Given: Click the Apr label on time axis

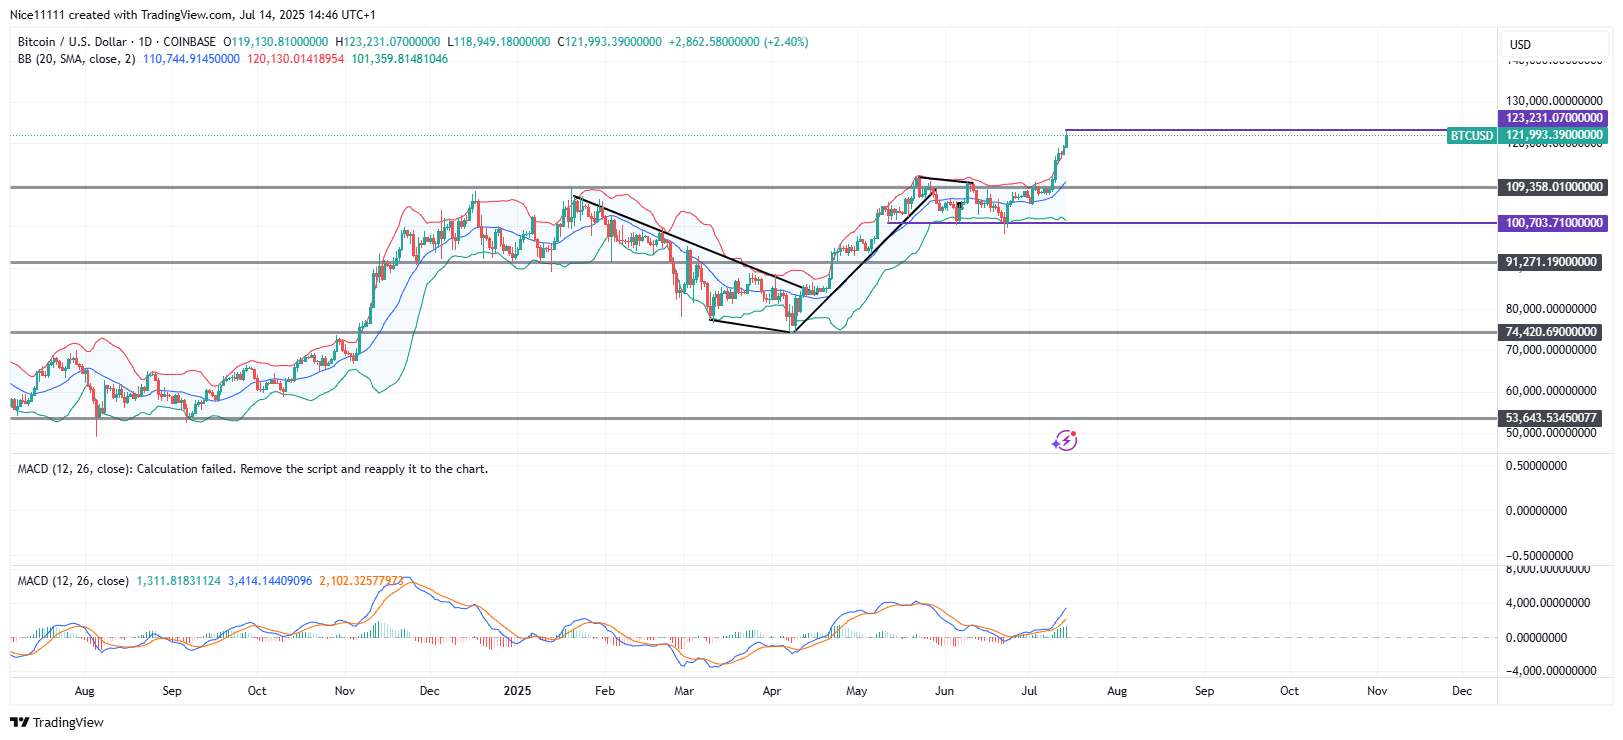Looking at the screenshot, I should pos(772,691).
